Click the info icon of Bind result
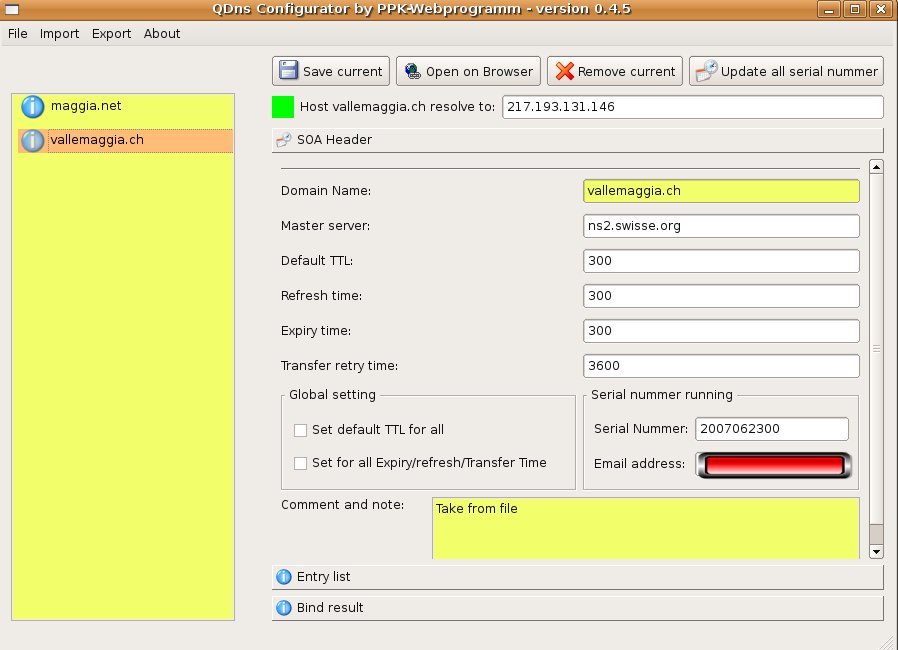This screenshot has width=898, height=650. pos(283,608)
